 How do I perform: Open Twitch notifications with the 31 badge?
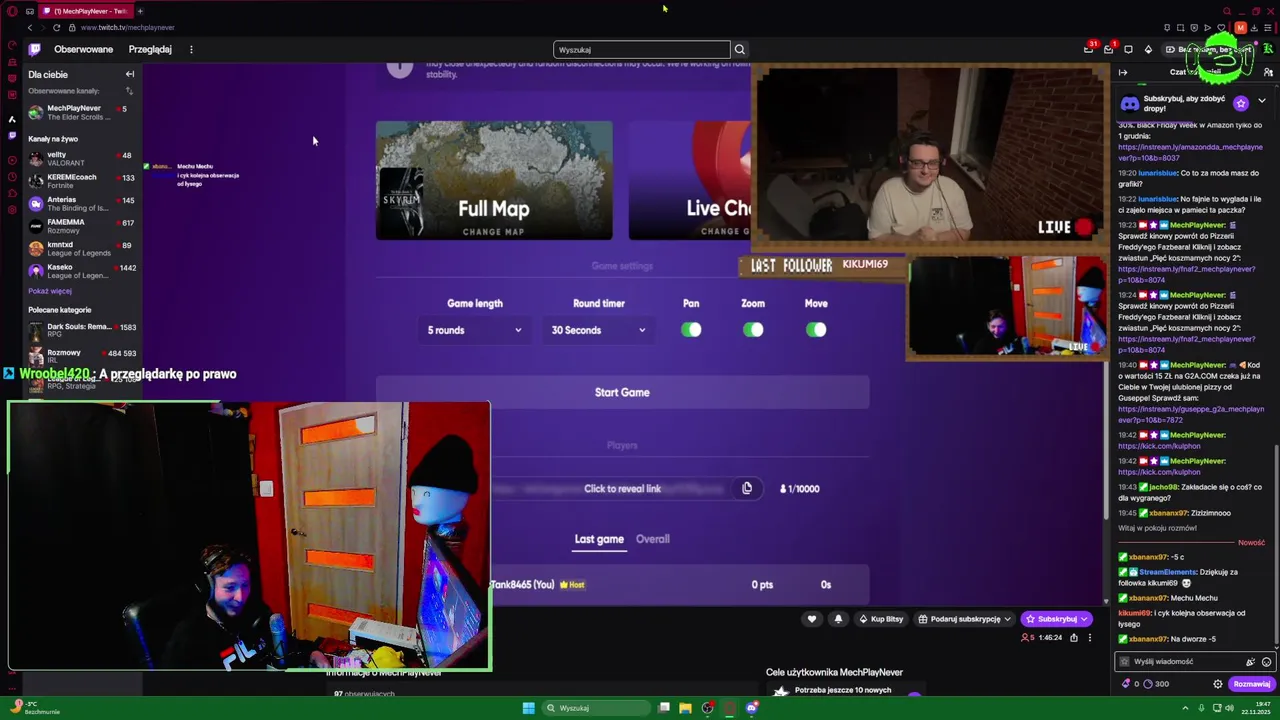coord(1089,49)
